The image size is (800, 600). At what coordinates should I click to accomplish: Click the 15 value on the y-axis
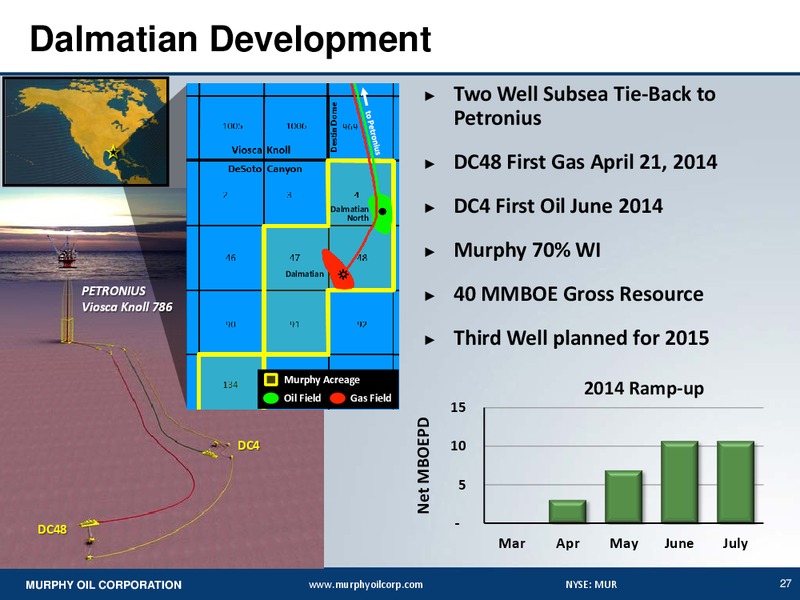pyautogui.click(x=458, y=407)
